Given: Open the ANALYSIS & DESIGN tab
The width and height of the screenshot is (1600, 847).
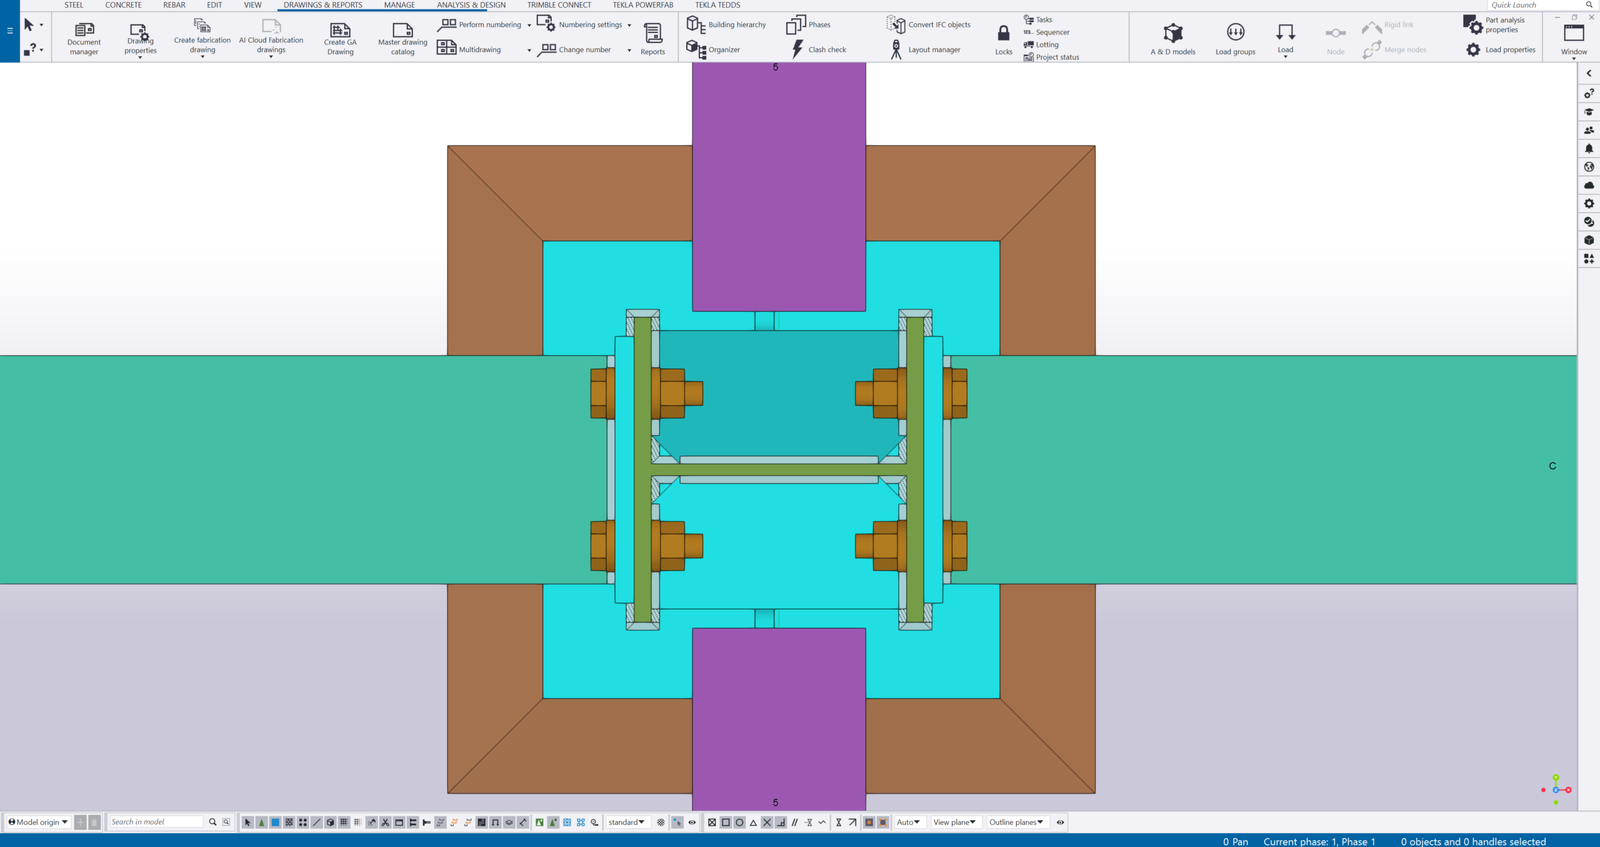Looking at the screenshot, I should pyautogui.click(x=471, y=5).
